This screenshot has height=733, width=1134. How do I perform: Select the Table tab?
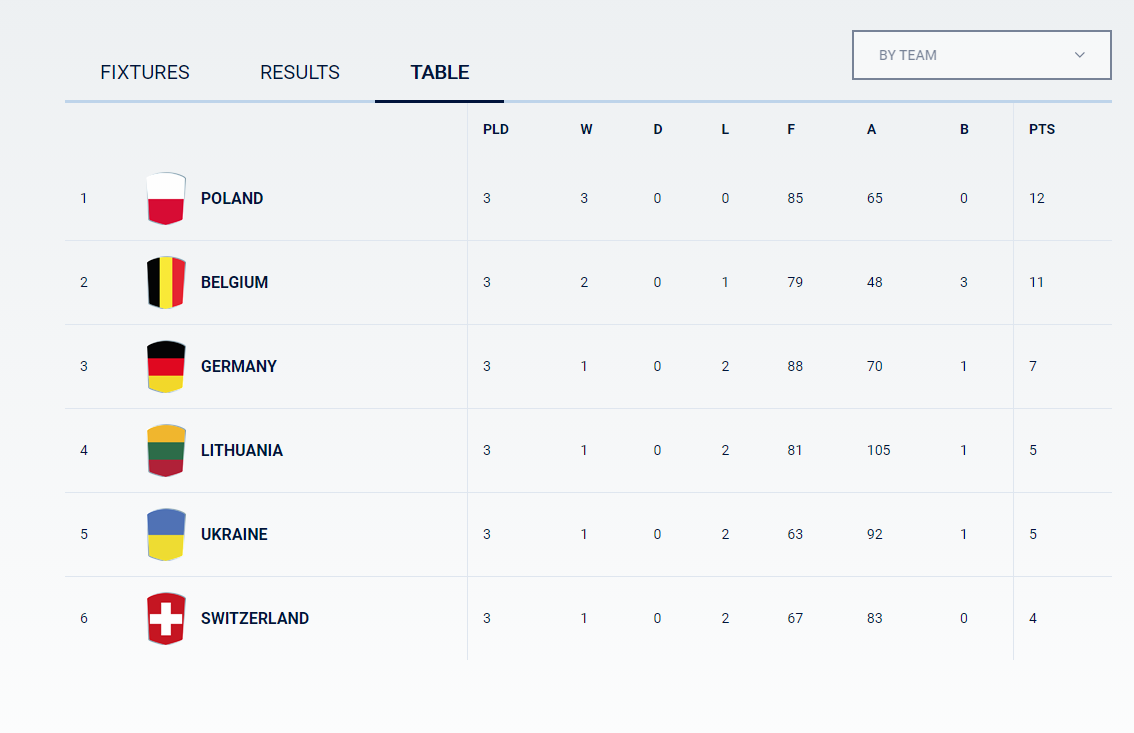pos(440,73)
